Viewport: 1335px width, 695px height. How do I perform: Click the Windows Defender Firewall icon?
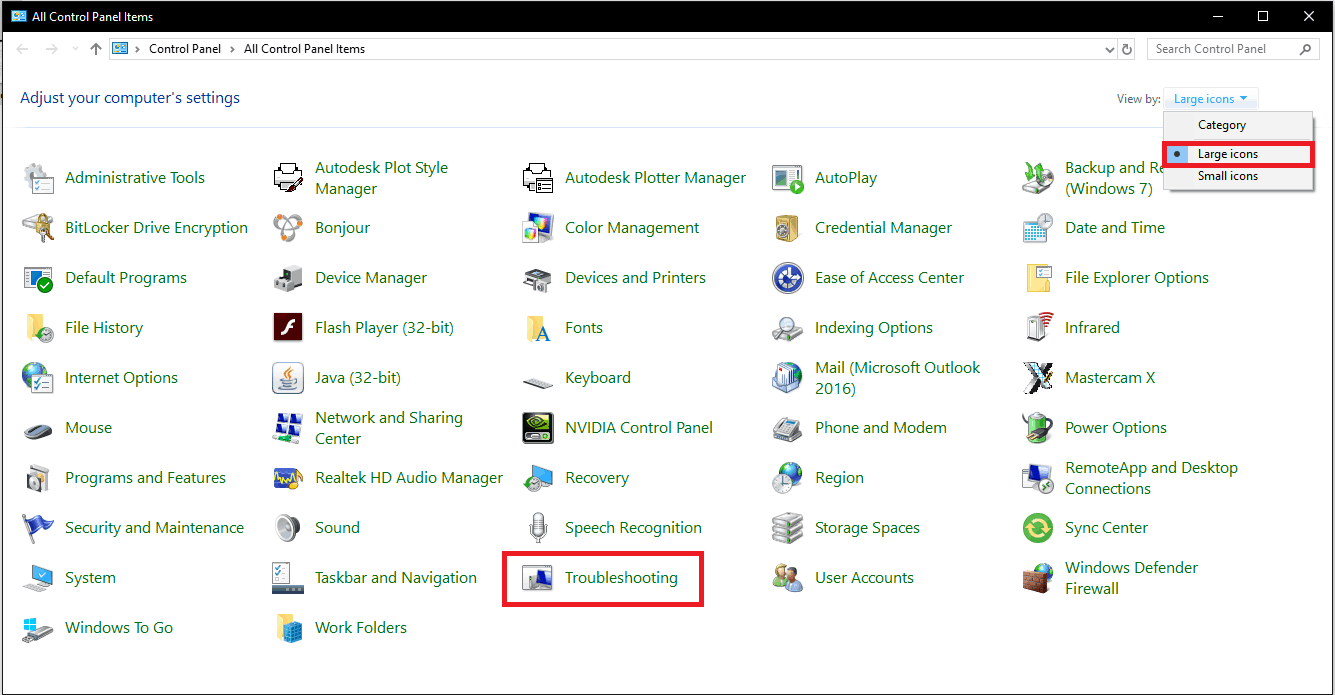[1038, 578]
